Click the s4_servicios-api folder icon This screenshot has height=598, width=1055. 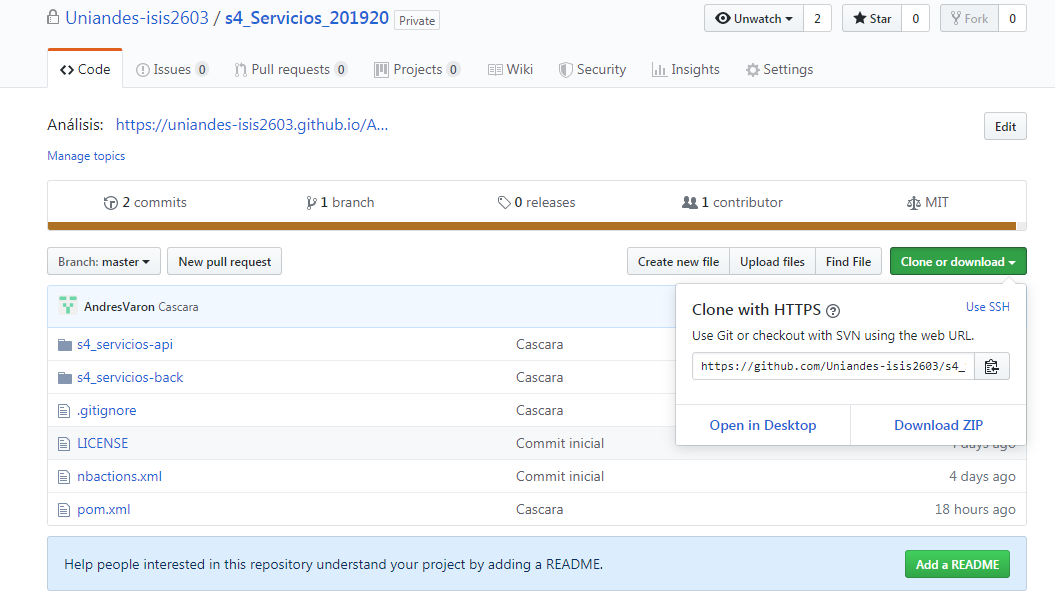65,345
